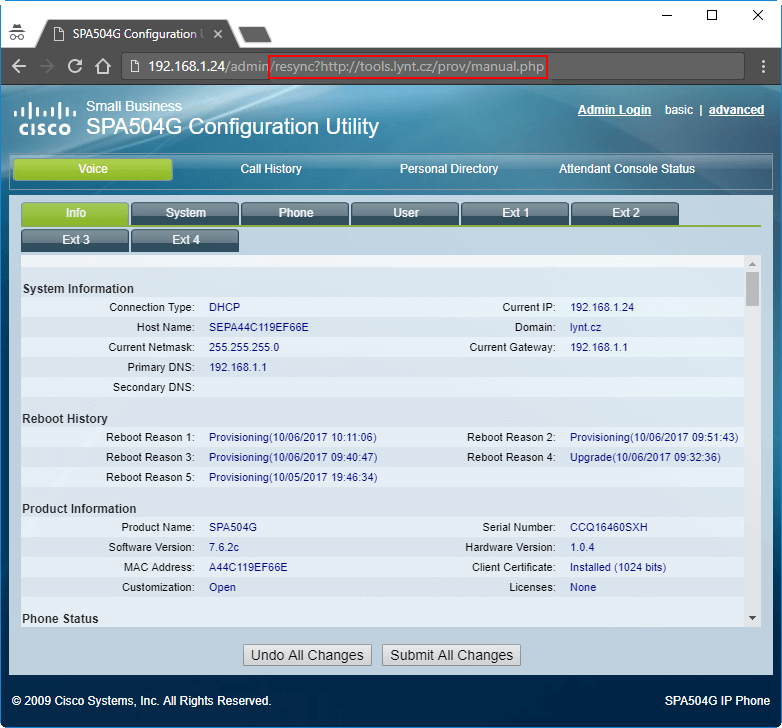Click the Customization value Open
The width and height of the screenshot is (782, 728).
tap(222, 587)
